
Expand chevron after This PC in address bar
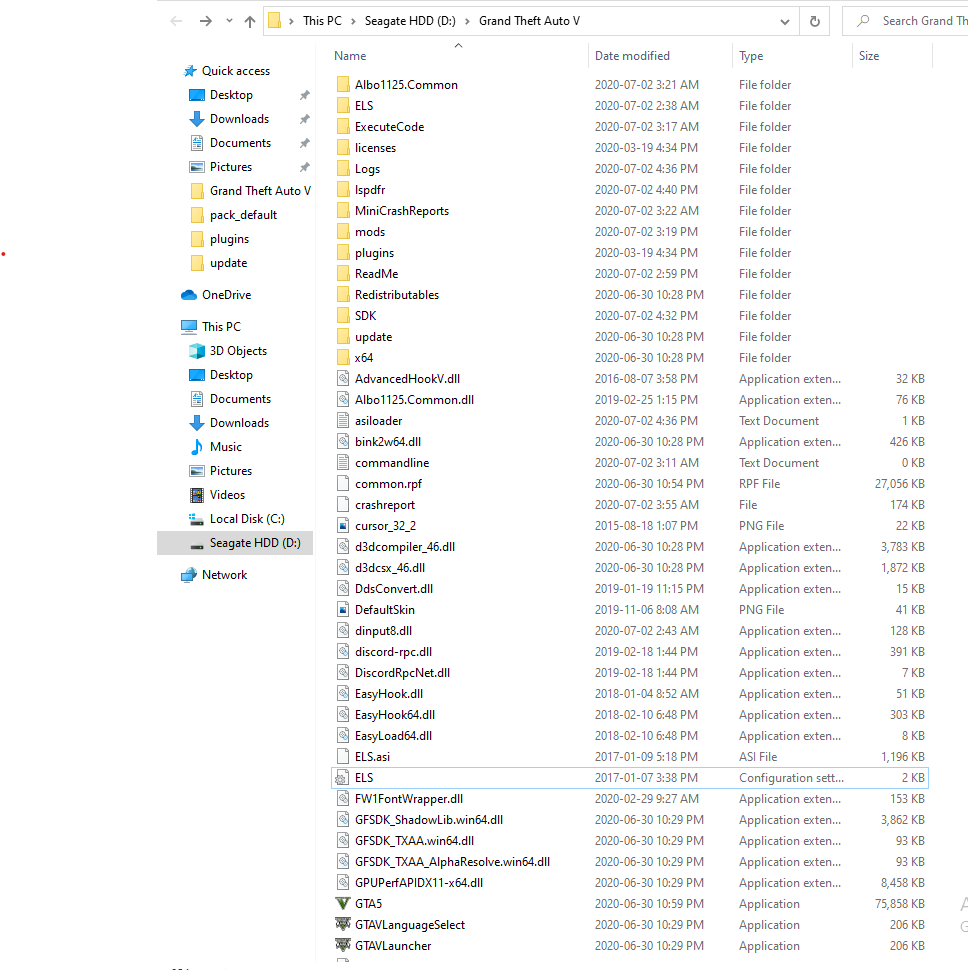[x=353, y=22]
